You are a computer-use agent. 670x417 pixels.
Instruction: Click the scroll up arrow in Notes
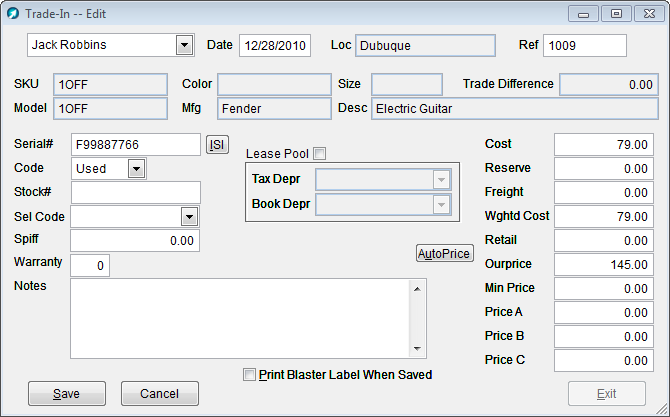point(417,289)
